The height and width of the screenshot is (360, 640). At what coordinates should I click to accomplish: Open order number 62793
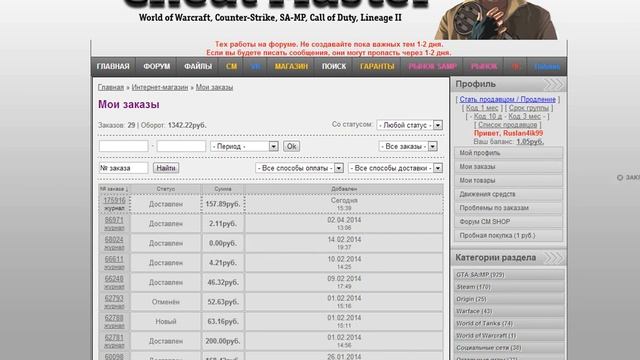[x=114, y=298]
